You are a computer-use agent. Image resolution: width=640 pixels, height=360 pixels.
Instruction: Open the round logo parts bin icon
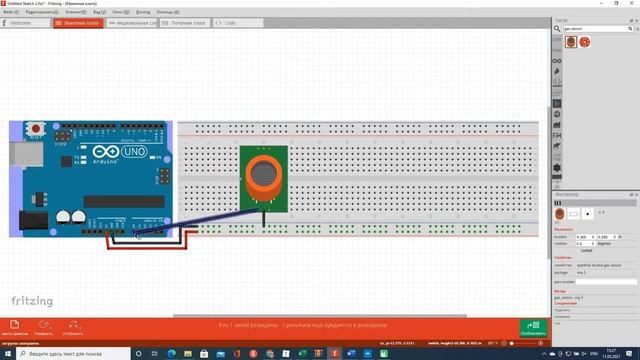tap(557, 114)
